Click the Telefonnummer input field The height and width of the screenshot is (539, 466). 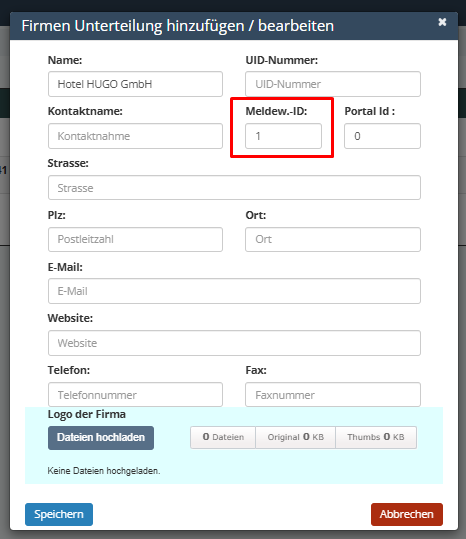[x=135, y=395]
